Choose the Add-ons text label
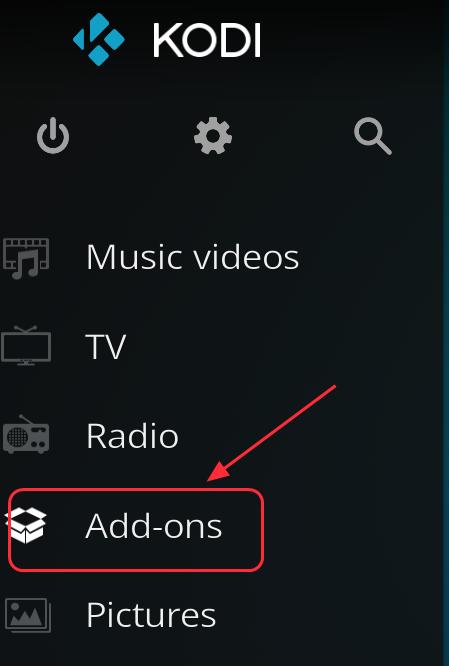The width and height of the screenshot is (449, 666). point(153,525)
